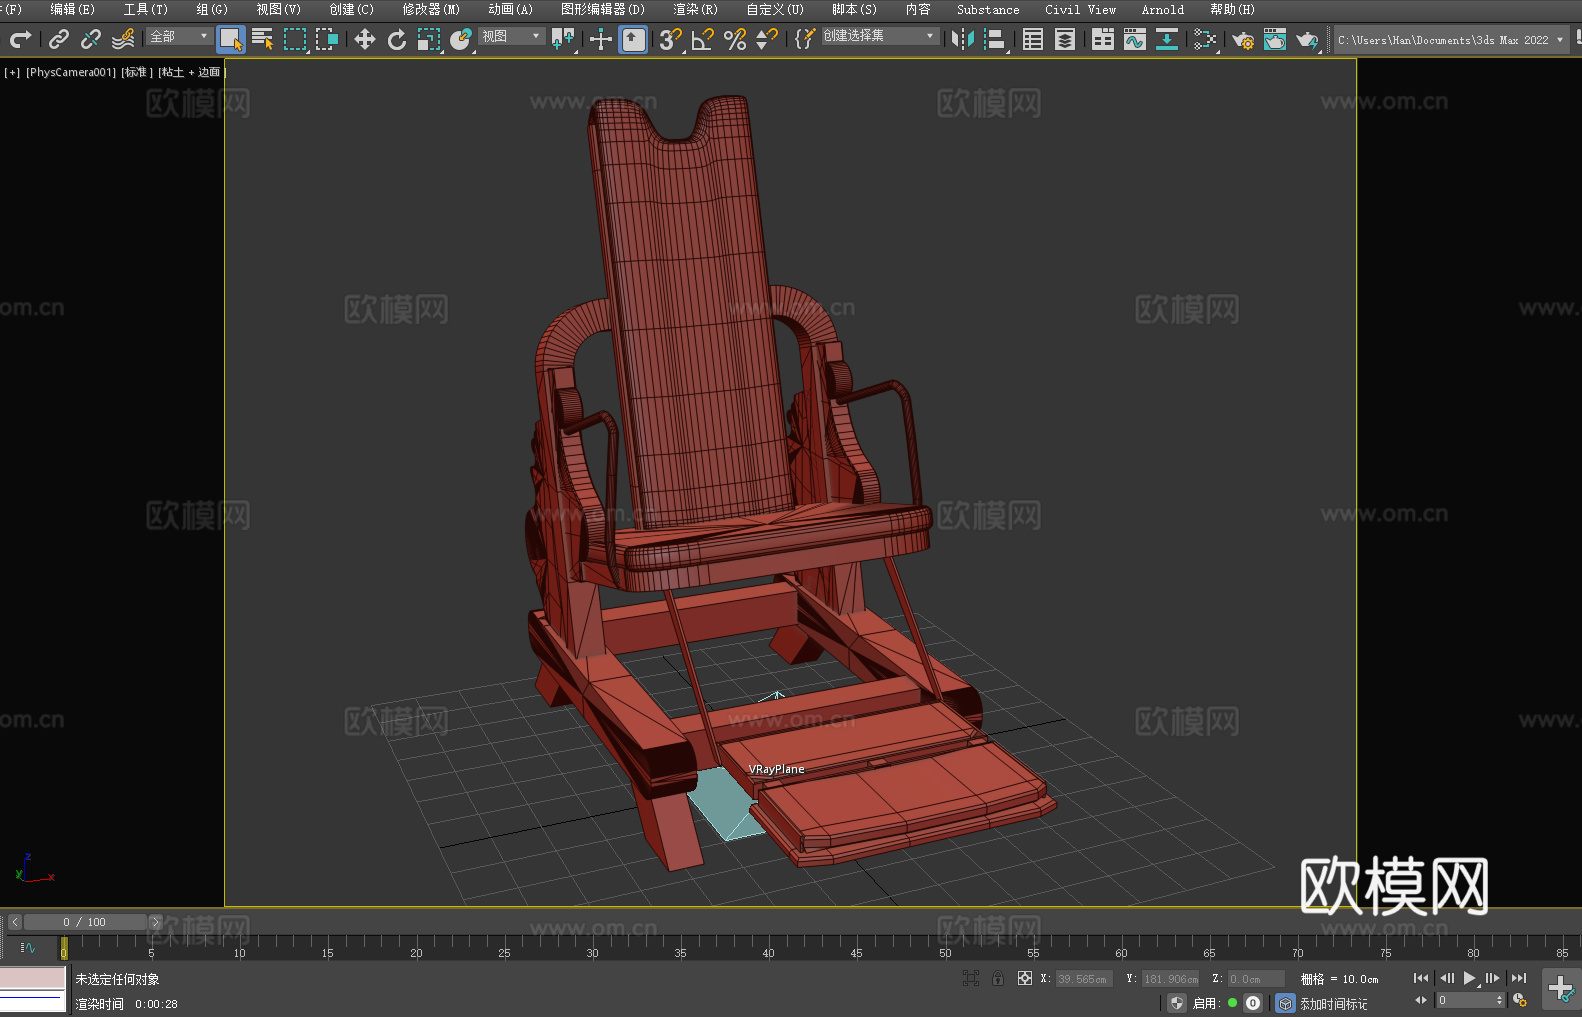Toggle the Percent Snap button

click(x=735, y=40)
